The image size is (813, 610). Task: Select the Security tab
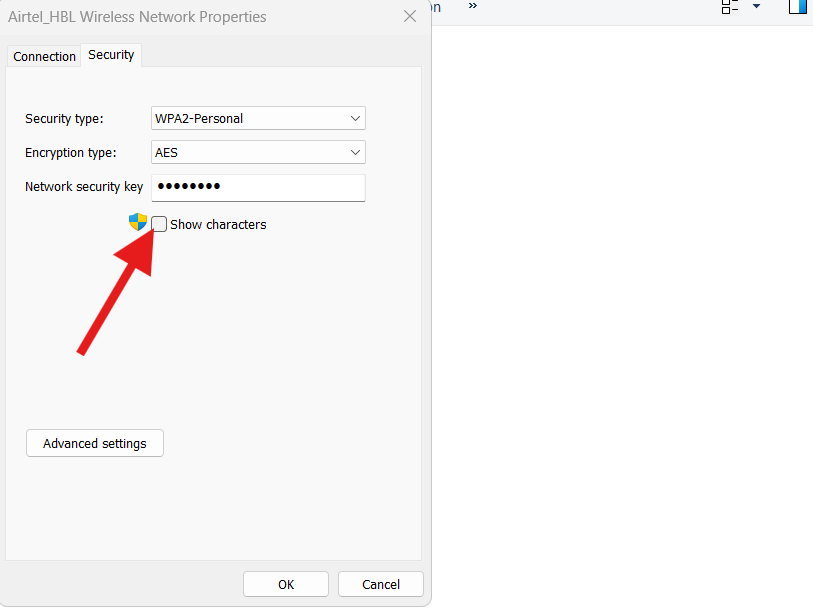pyautogui.click(x=111, y=55)
